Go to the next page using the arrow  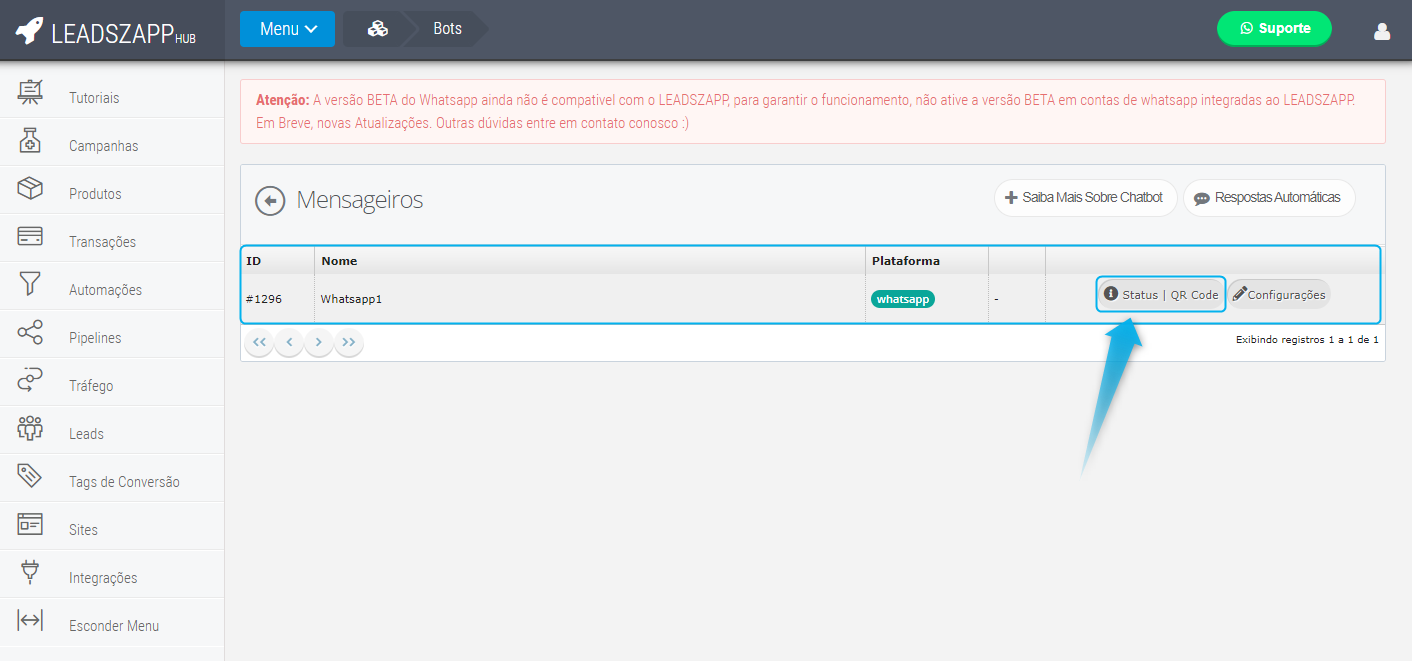[x=318, y=342]
